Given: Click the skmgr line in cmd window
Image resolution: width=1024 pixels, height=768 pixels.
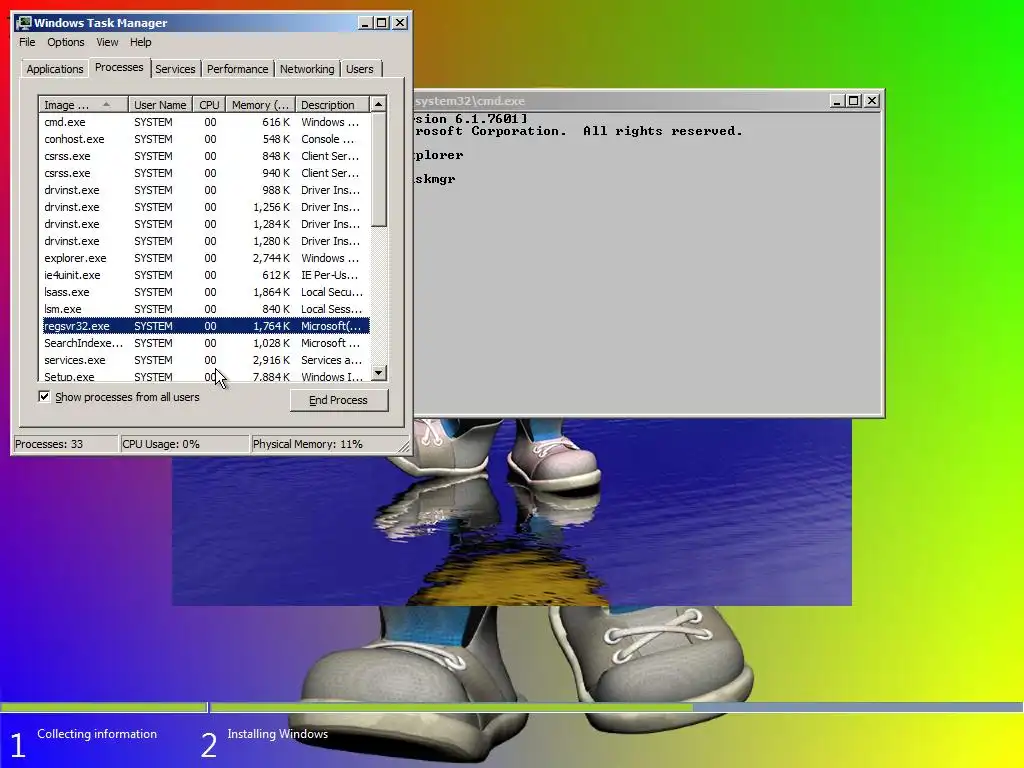Looking at the screenshot, I should 434,179.
